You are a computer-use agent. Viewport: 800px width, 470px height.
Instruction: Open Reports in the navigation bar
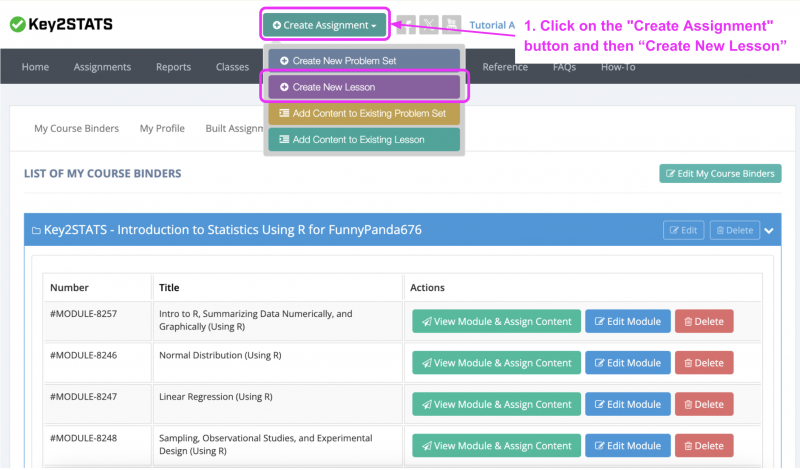(x=174, y=67)
